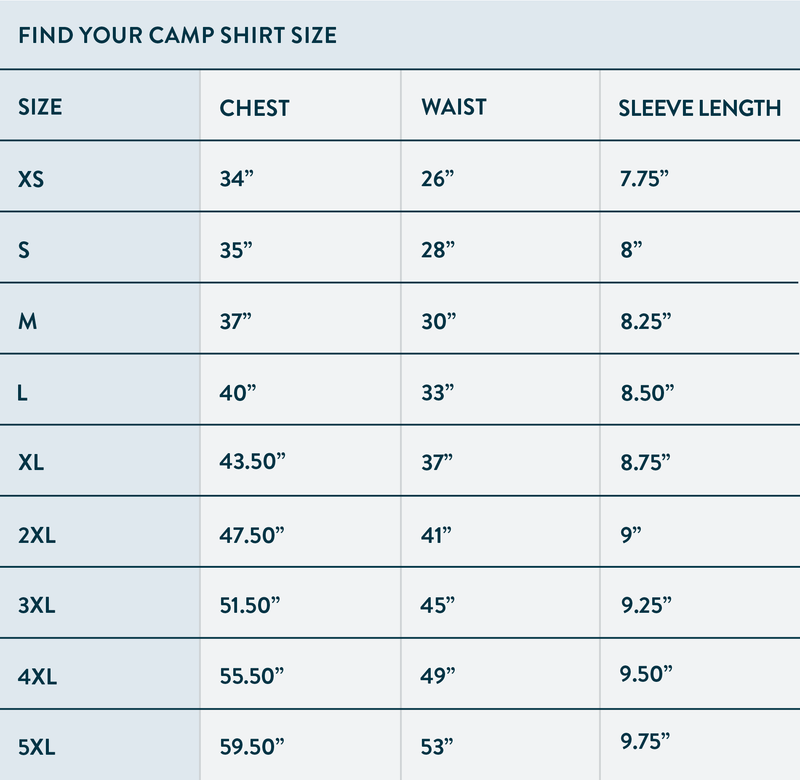Click the M size row label
This screenshot has width=800, height=780.
tap(28, 321)
